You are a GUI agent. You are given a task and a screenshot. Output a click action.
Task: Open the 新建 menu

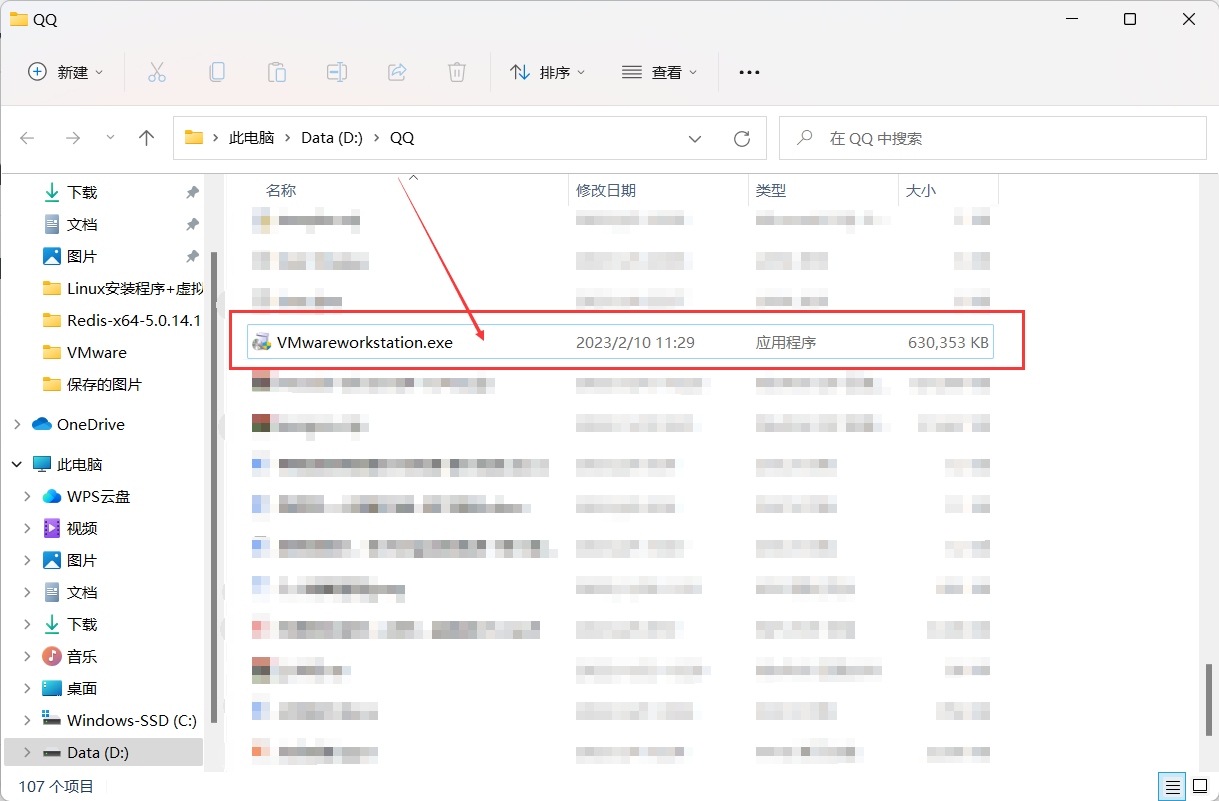tap(64, 71)
